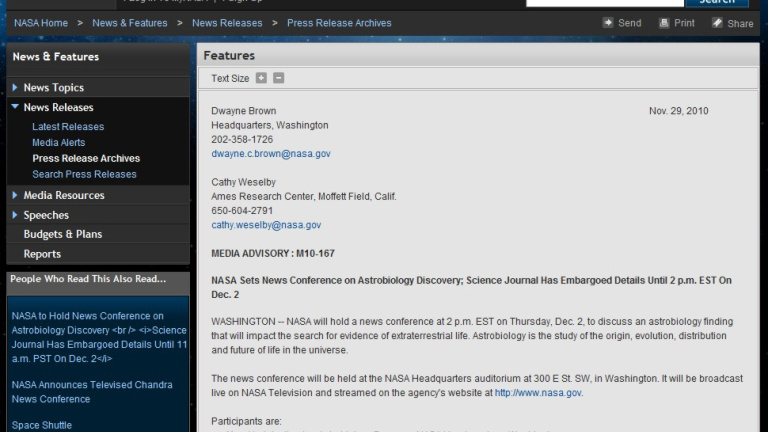This screenshot has height=432, width=768.
Task: Open Latest Releases in sidebar
Action: [x=68, y=127]
